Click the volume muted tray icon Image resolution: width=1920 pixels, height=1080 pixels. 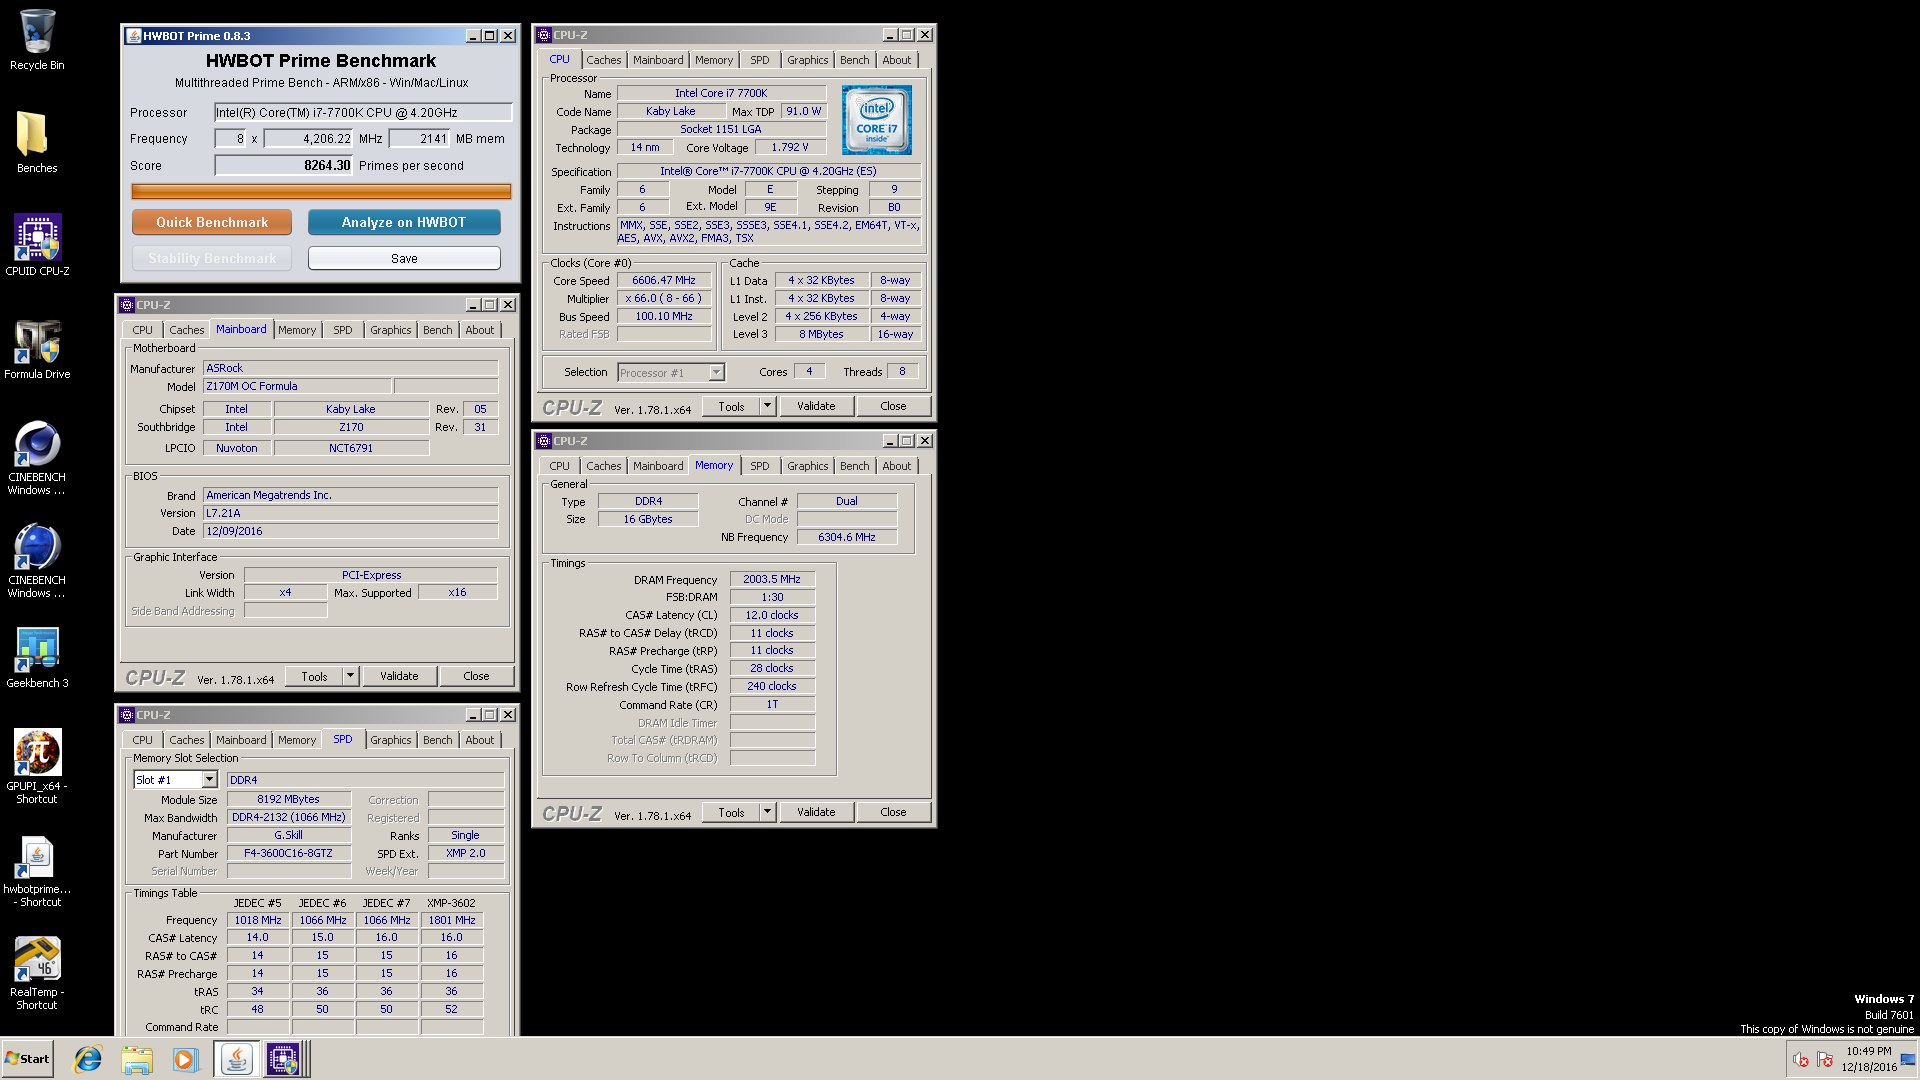pos(1800,1060)
